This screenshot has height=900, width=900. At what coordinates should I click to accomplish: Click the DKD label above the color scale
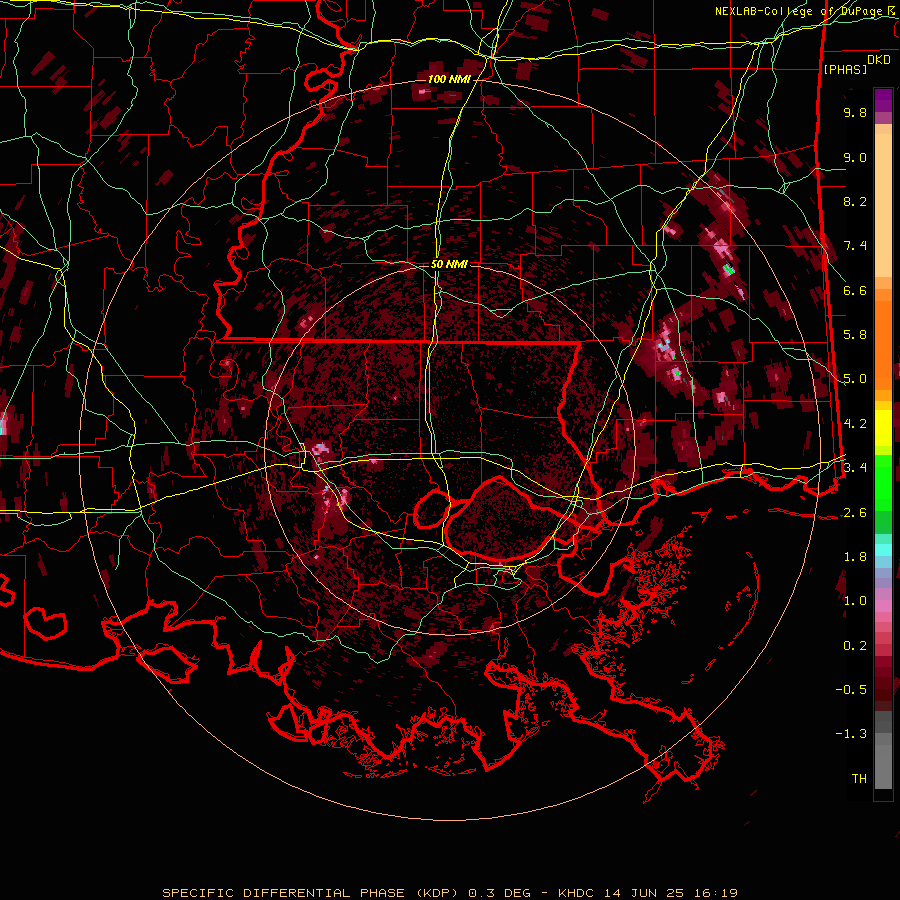tap(879, 60)
